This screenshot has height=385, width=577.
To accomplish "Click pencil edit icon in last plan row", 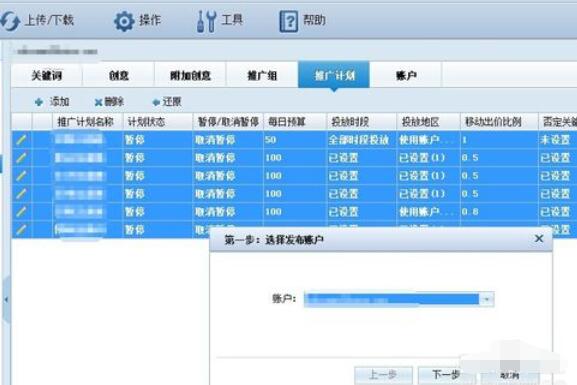I will (21, 230).
